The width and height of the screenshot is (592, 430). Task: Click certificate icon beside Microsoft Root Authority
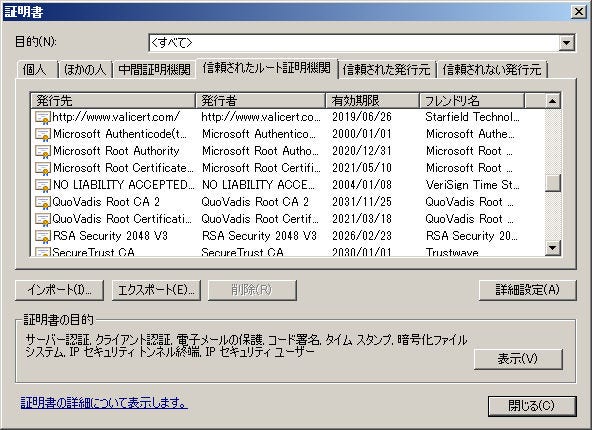click(43, 151)
